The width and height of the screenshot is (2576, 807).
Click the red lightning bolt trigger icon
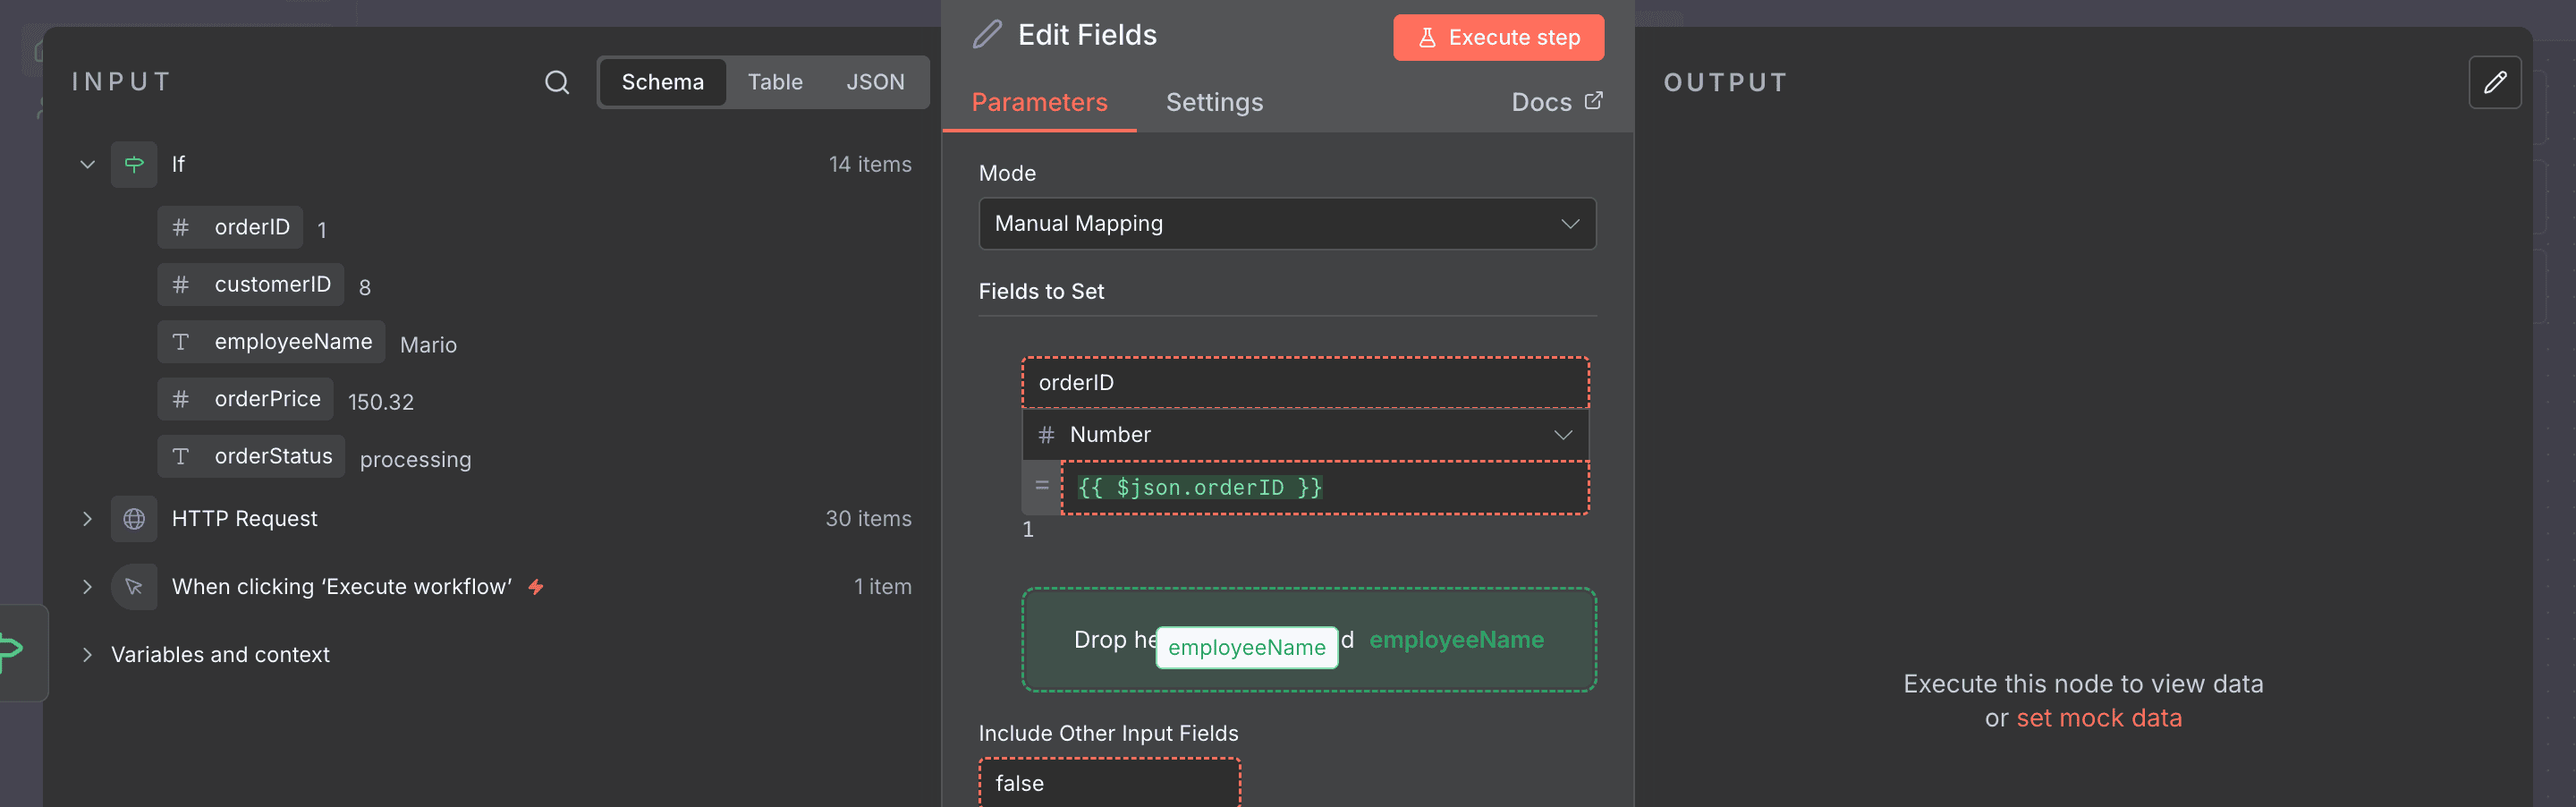(536, 587)
